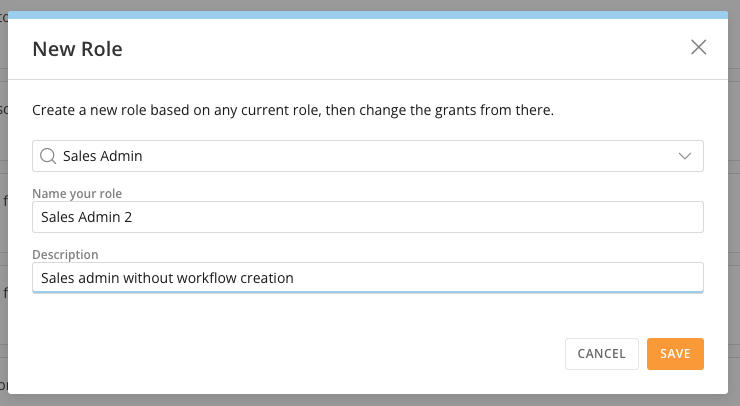Click the blue bar atop the dialog
Screen dimensions: 740x406
[x=368, y=15]
